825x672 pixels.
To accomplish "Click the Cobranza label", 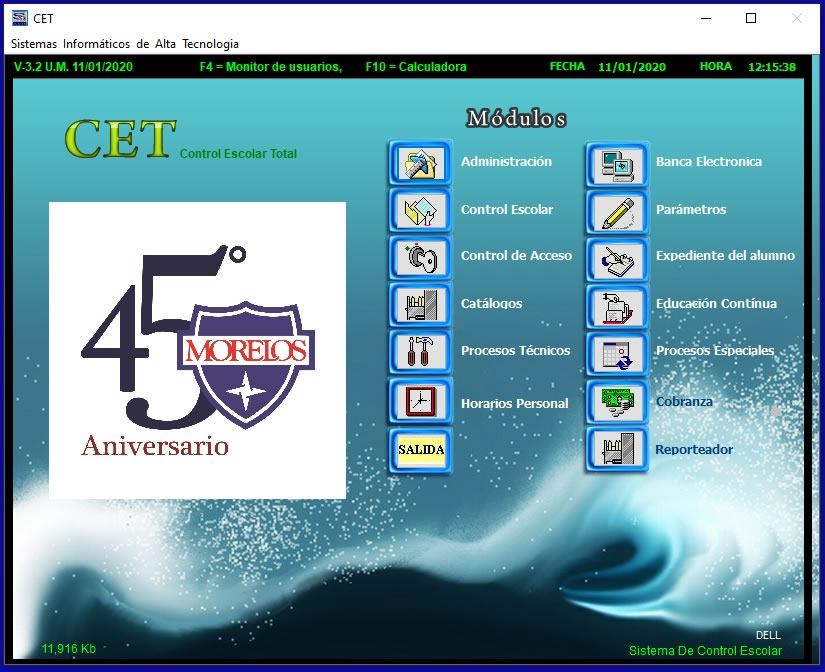I will point(684,402).
